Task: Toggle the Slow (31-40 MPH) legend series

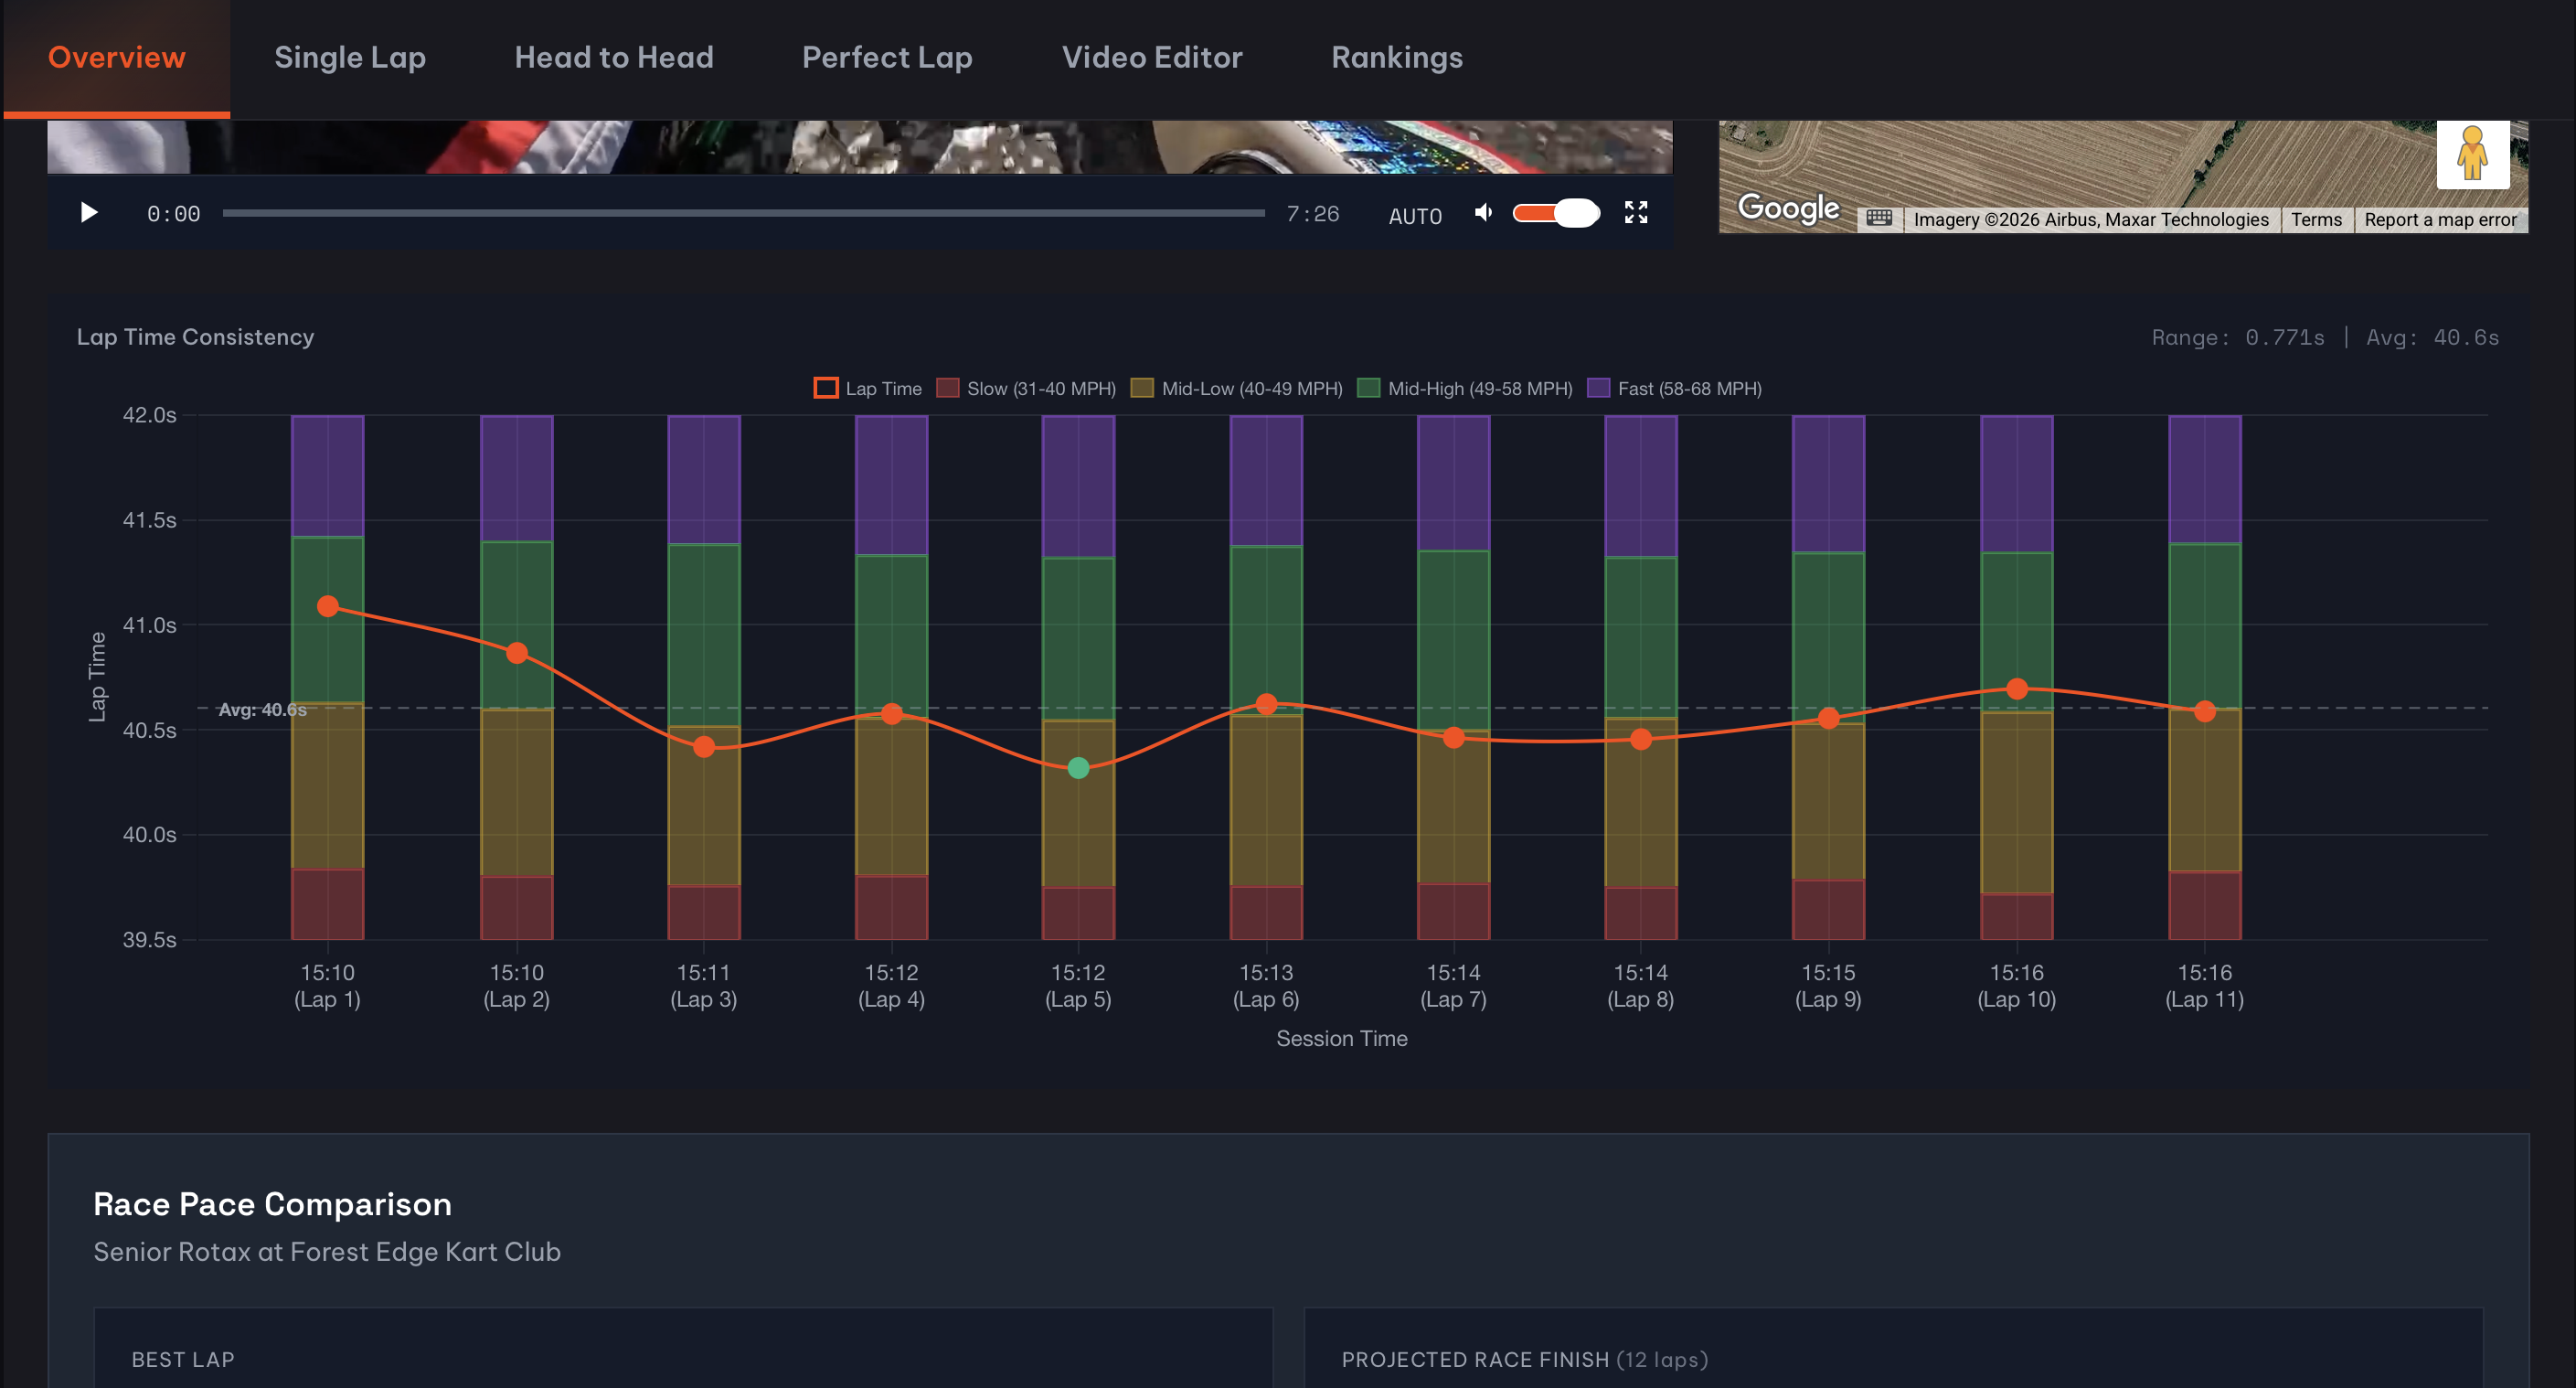Action: click(1026, 388)
